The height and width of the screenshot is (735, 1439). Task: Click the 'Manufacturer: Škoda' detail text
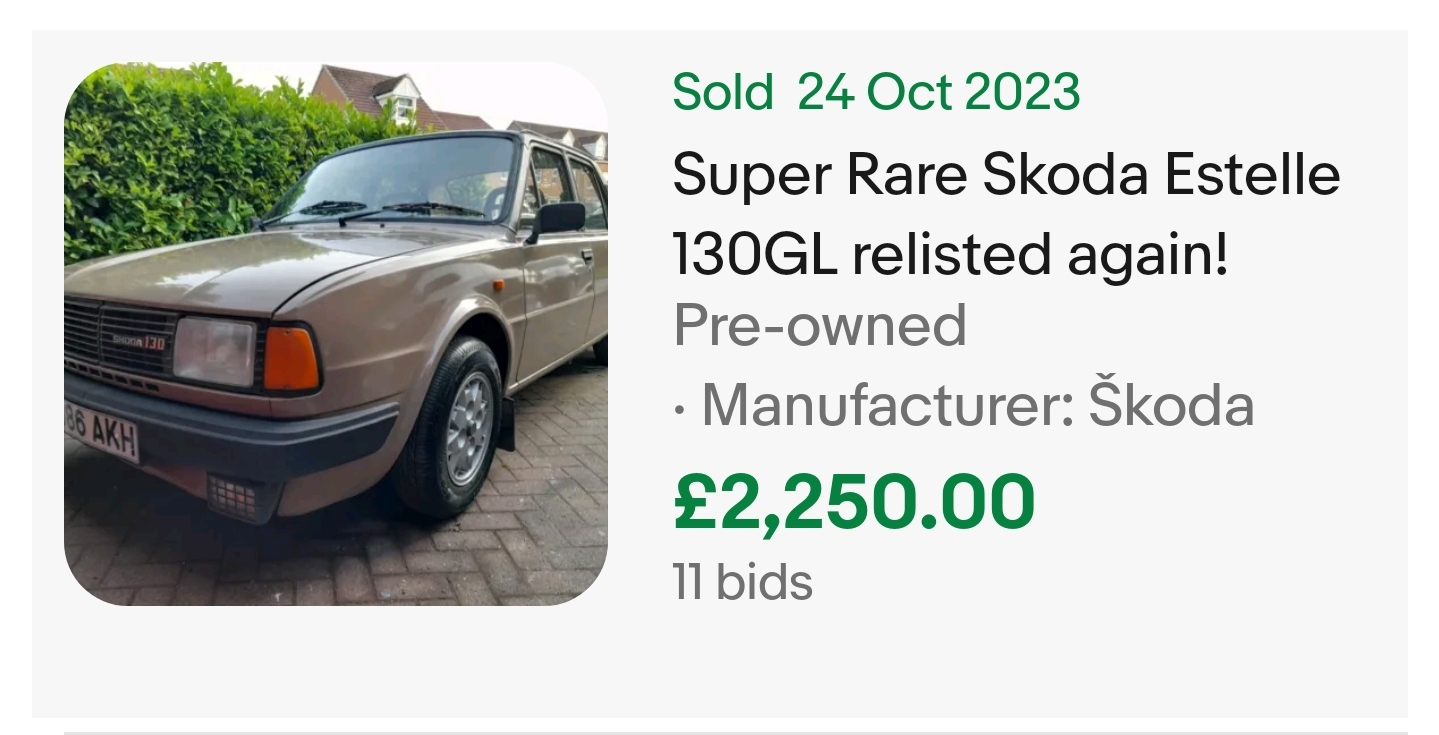[x=975, y=406]
